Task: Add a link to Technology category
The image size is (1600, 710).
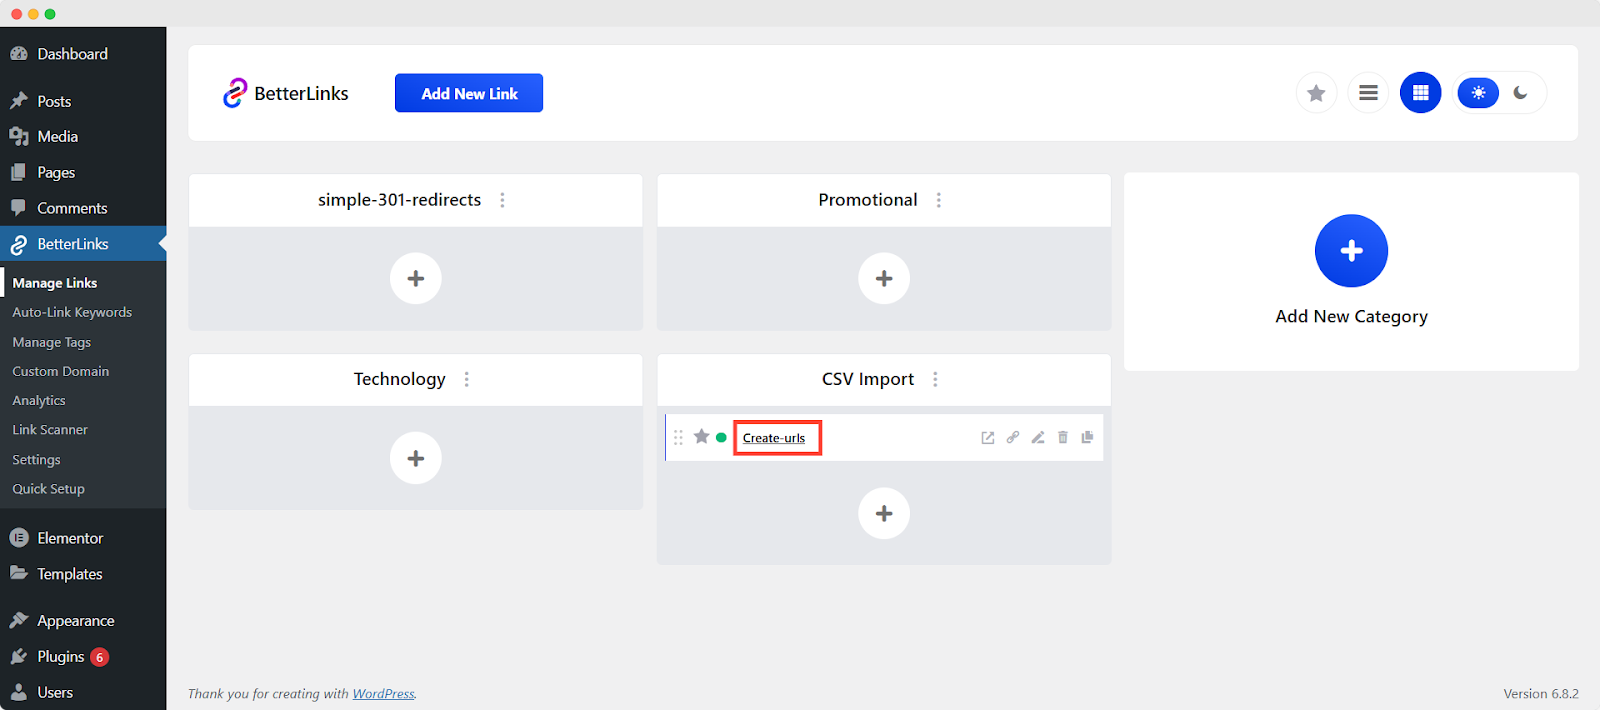Action: [x=416, y=458]
